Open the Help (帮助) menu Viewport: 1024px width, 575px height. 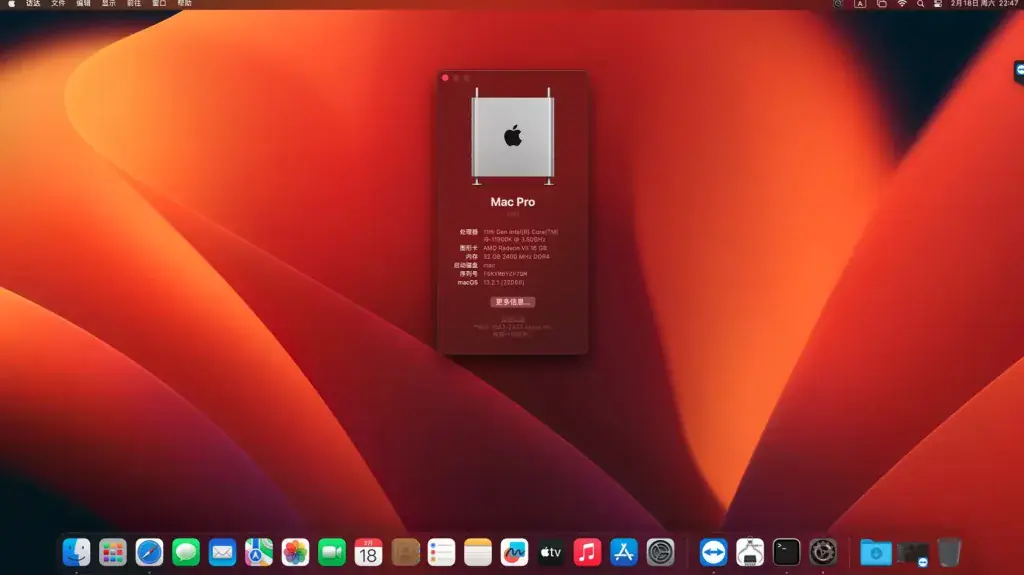(185, 4)
